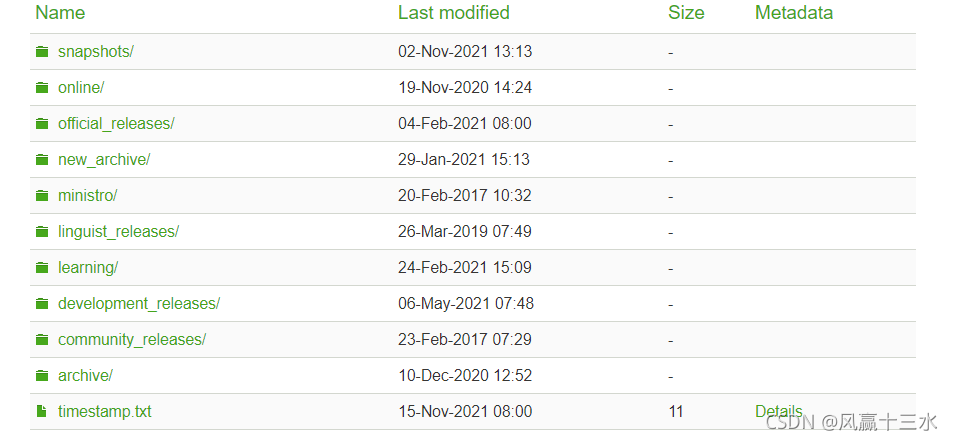This screenshot has height=441, width=953.
Task: Select the folder icon for official_releases/
Action: coord(42,123)
